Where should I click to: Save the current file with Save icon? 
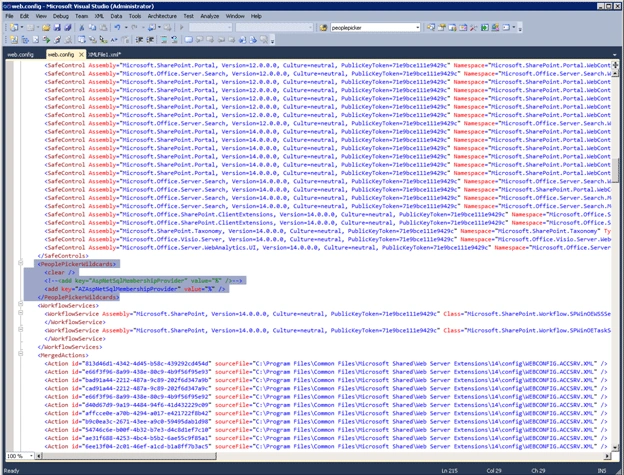[57, 27]
